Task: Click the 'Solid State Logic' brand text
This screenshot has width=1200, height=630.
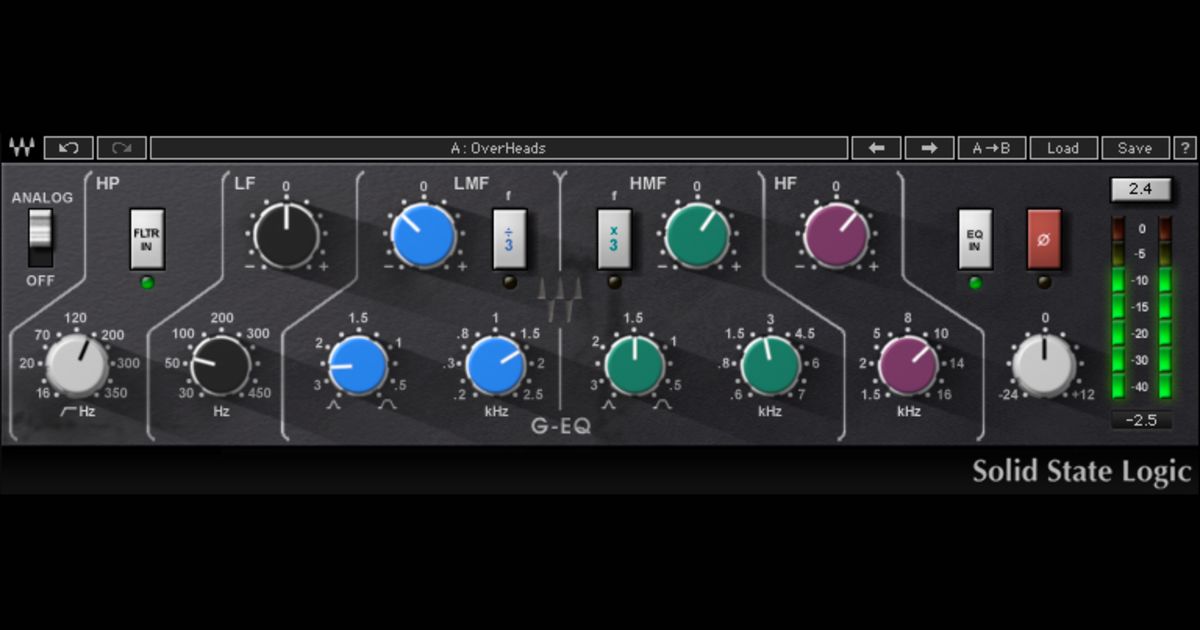Action: [1082, 472]
